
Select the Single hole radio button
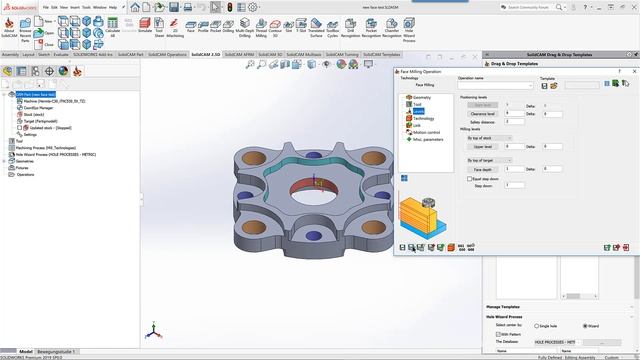pyautogui.click(x=537, y=326)
